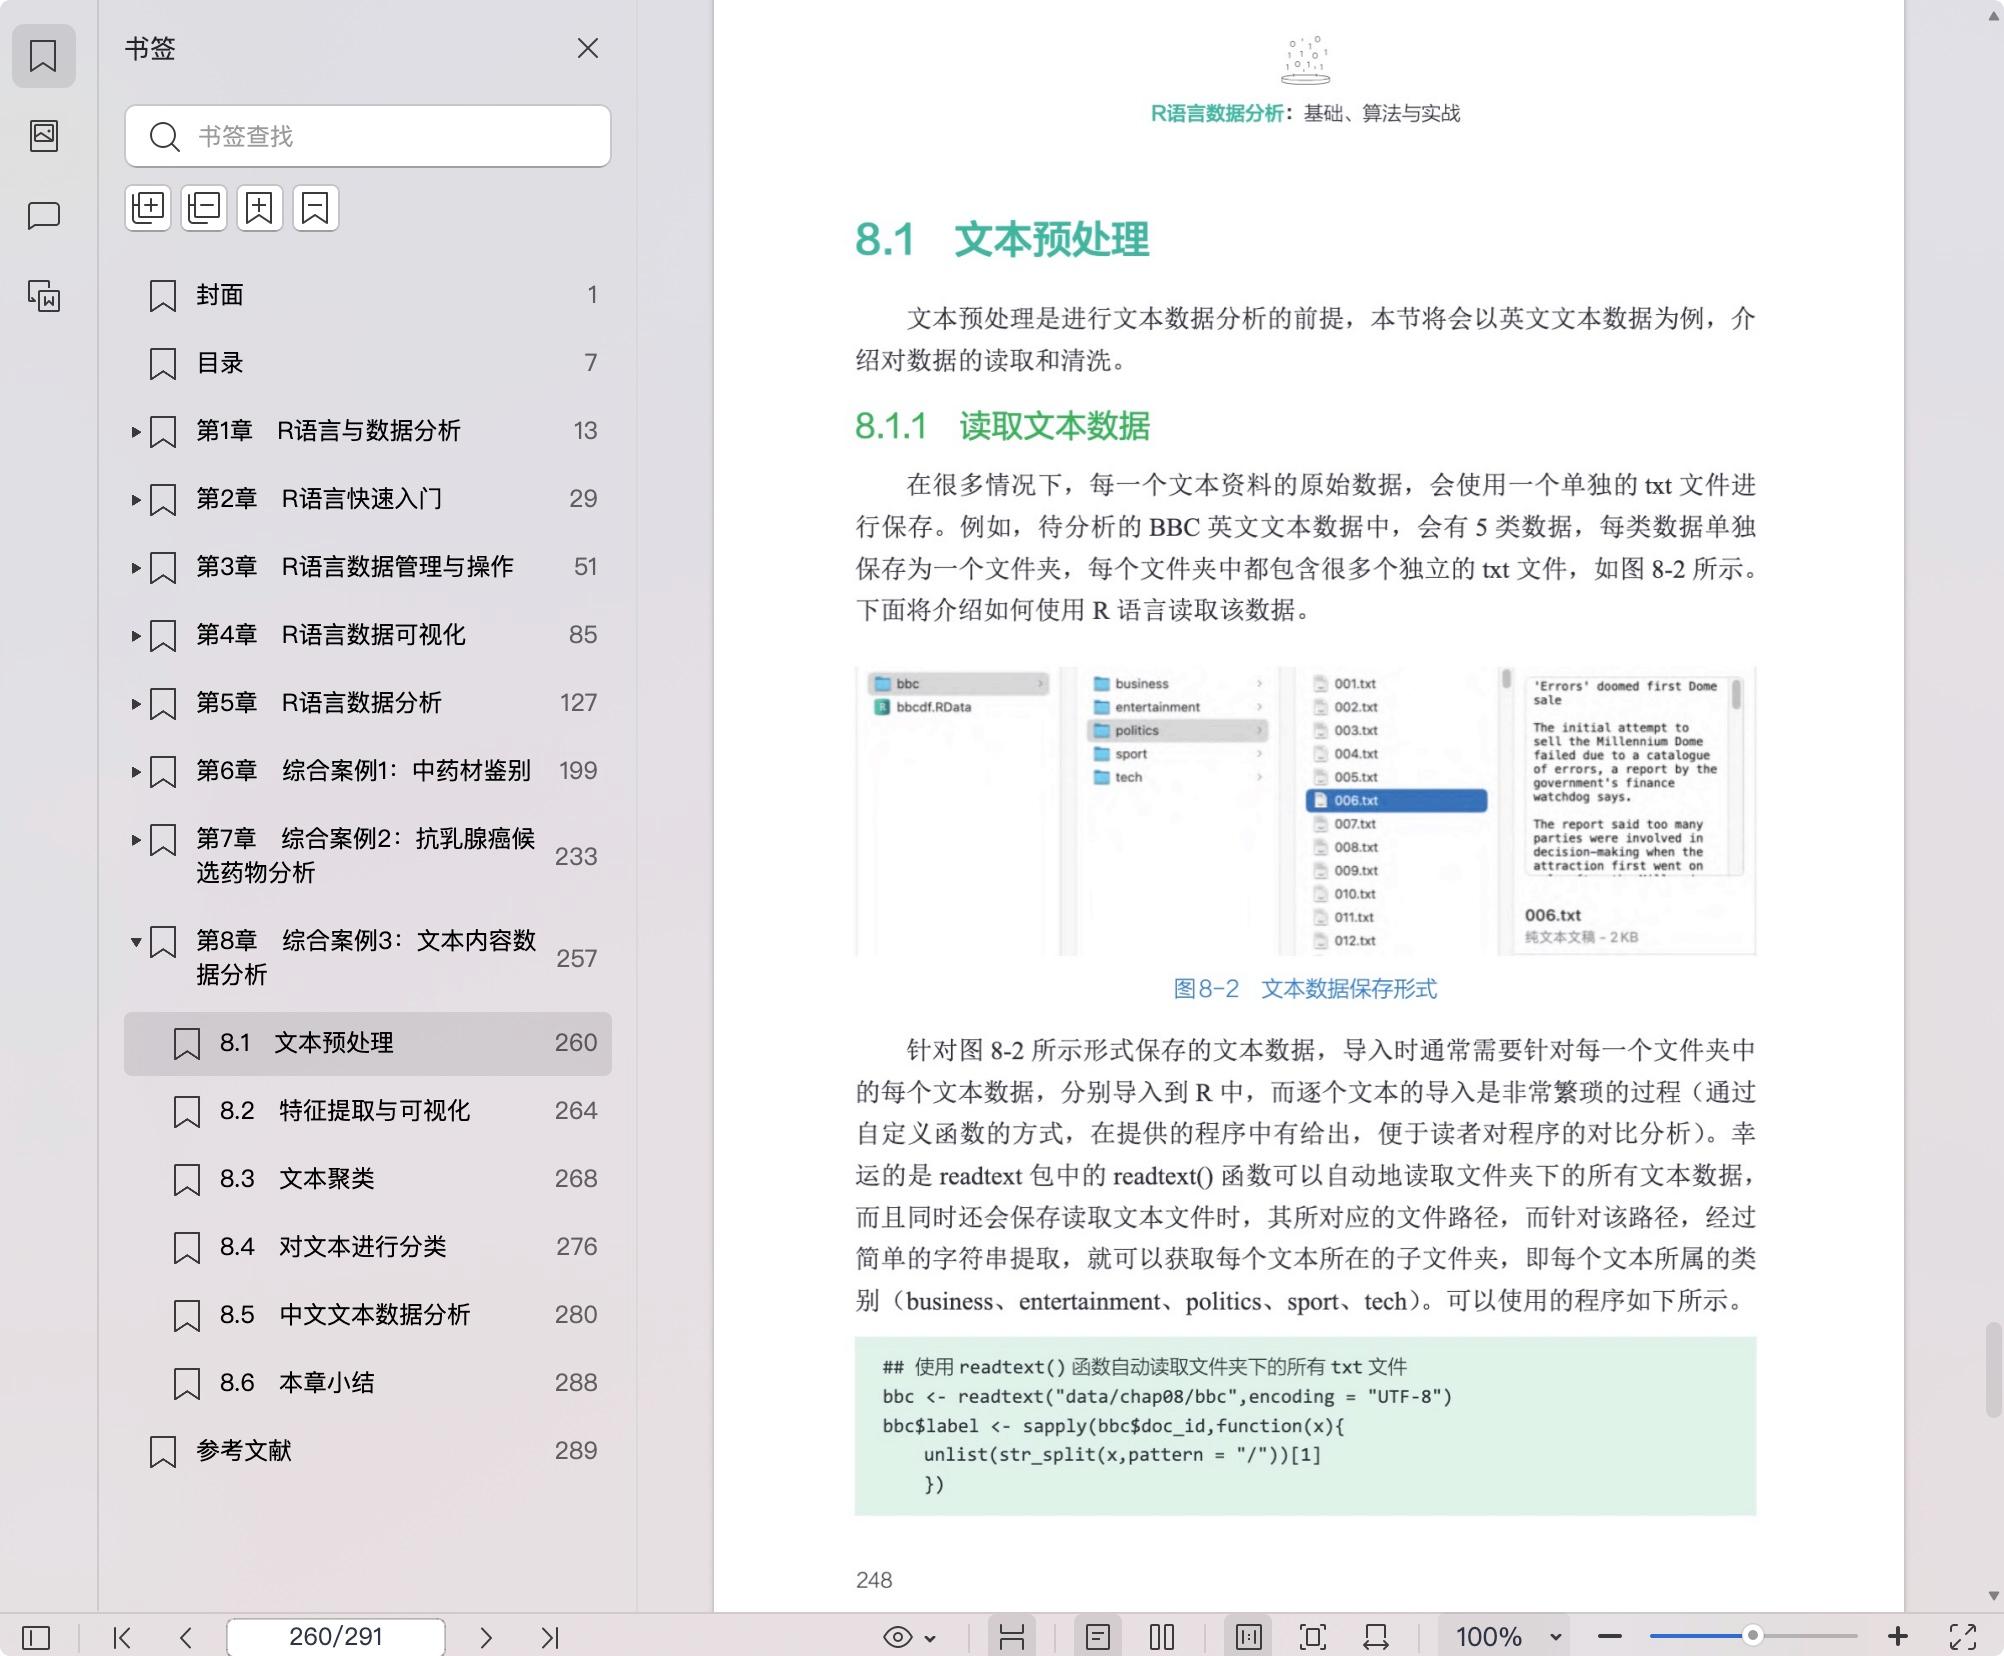Screen dimensions: 2004x1656
Task: Open the thumbnails panel icon
Action: click(43, 136)
